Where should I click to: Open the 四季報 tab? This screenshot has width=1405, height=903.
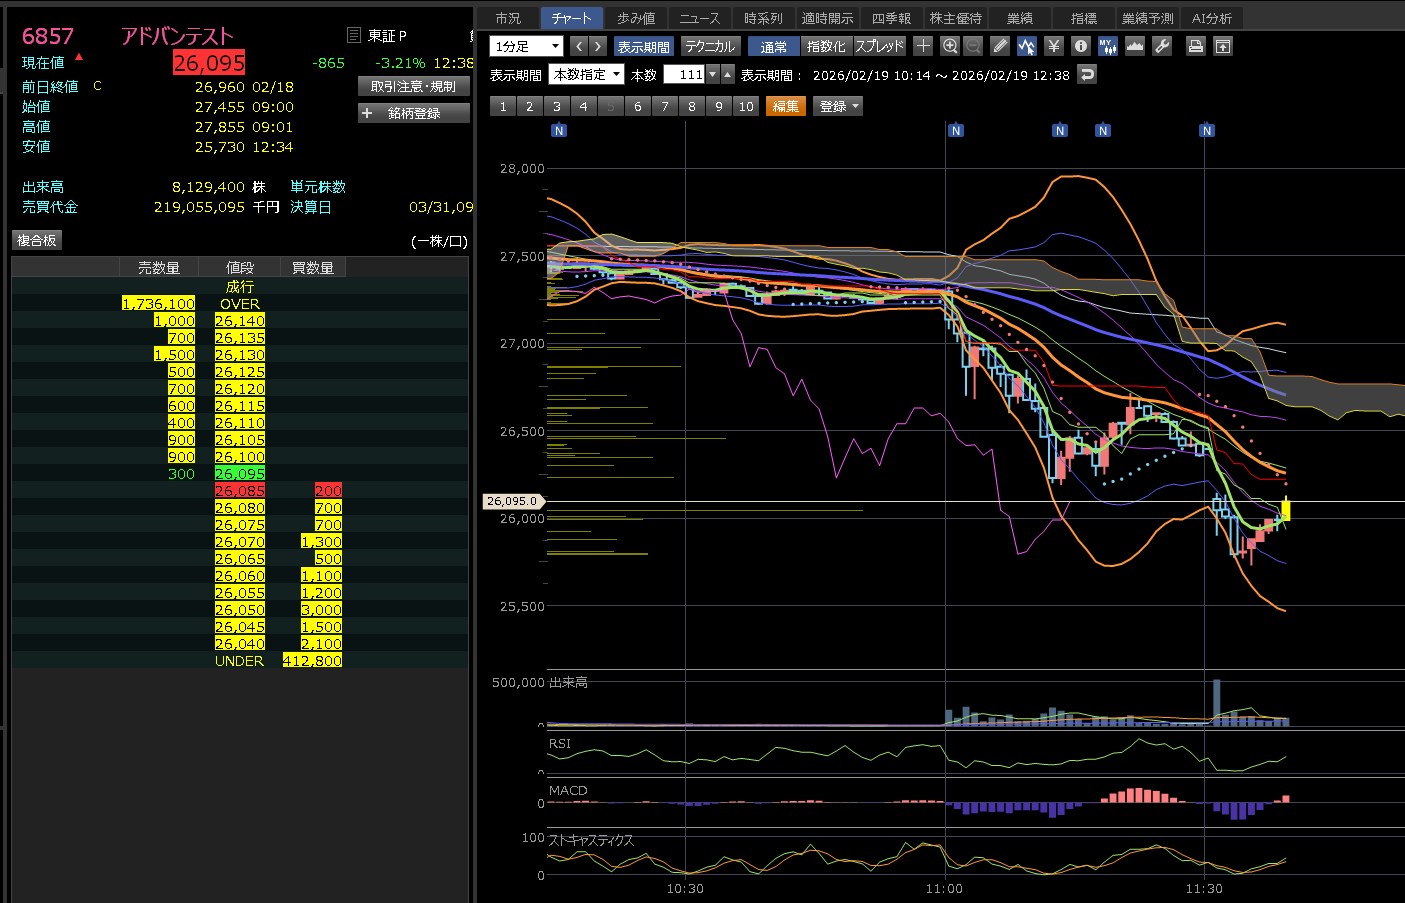click(x=890, y=18)
